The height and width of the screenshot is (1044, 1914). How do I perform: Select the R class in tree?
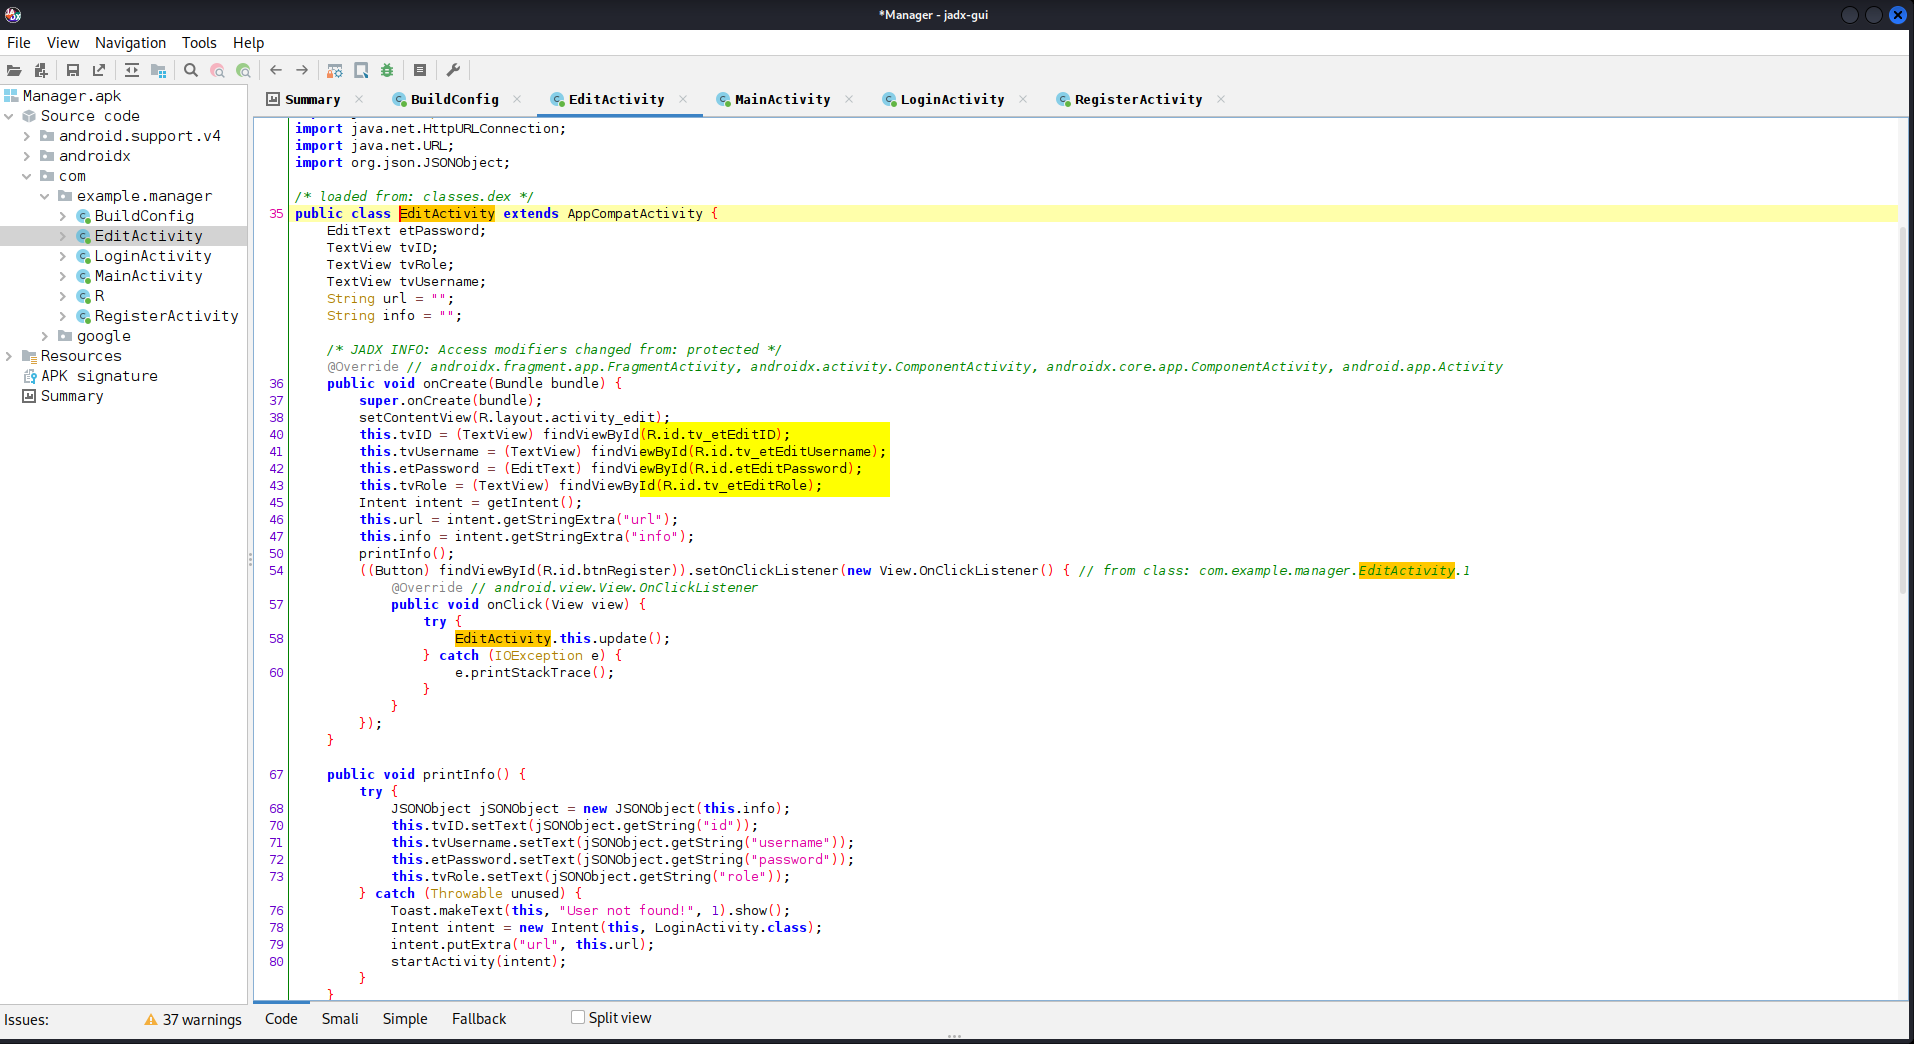click(99, 296)
